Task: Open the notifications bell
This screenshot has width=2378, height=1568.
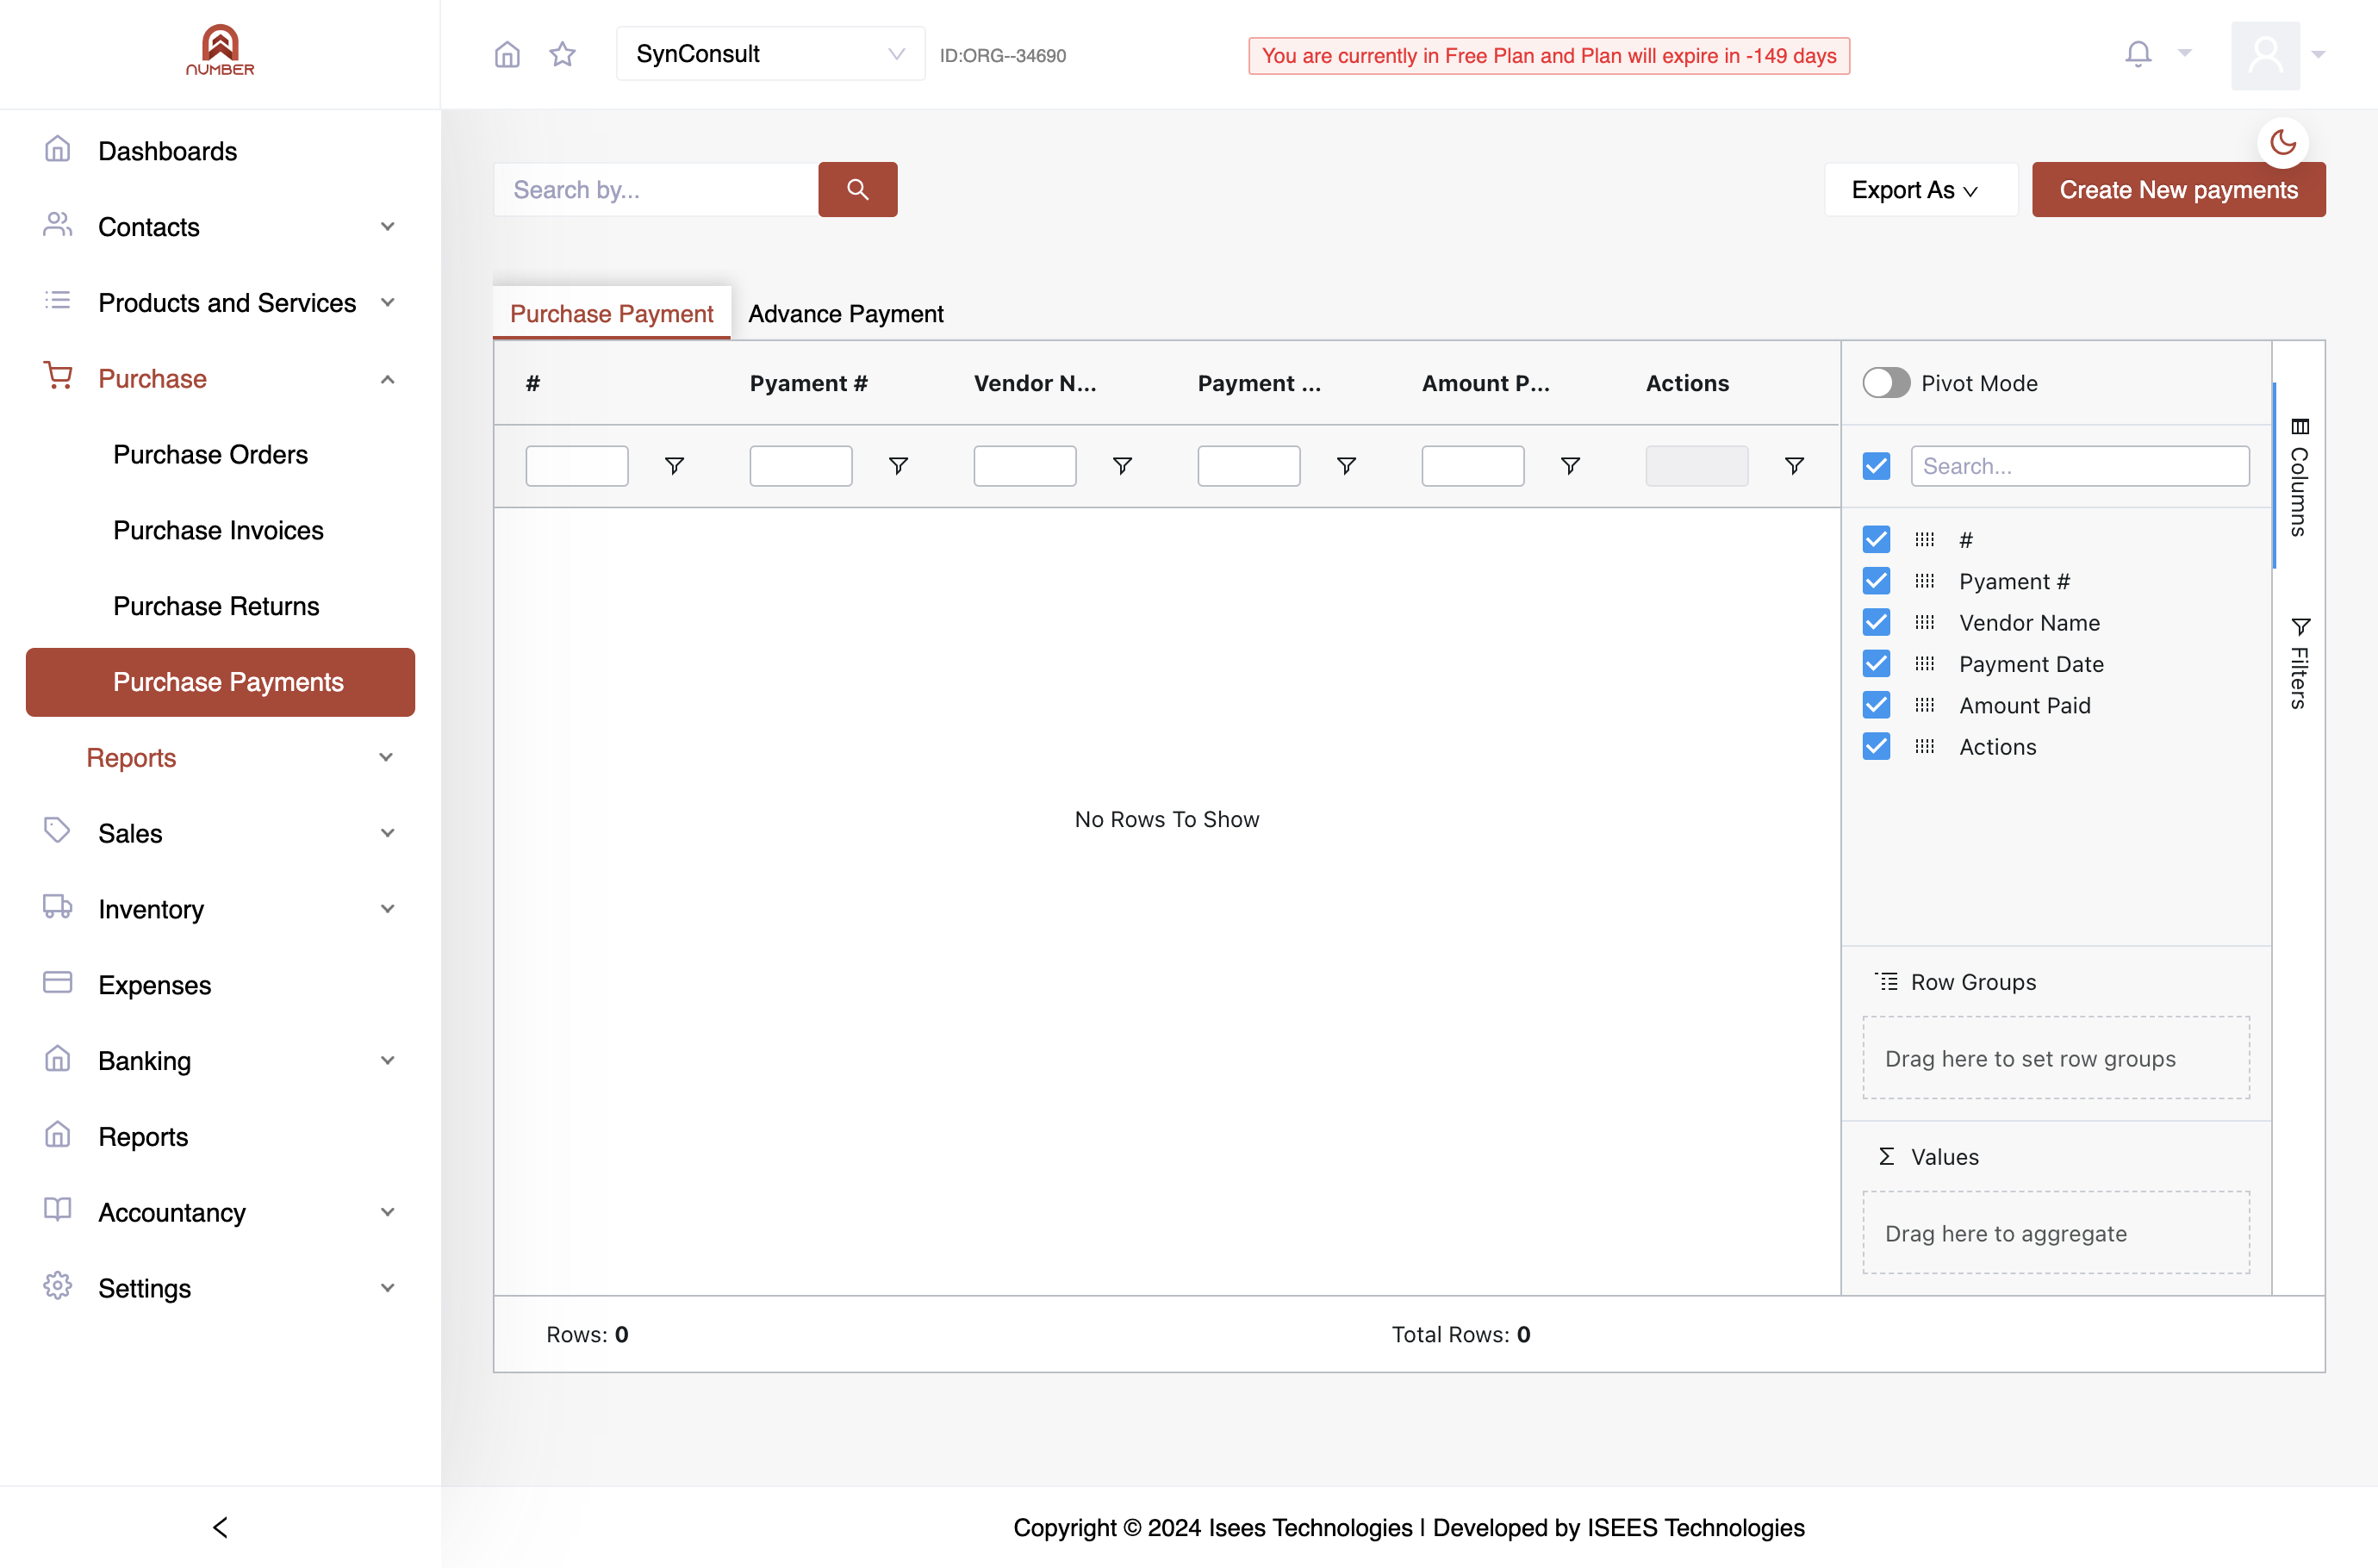Action: pyautogui.click(x=2138, y=54)
